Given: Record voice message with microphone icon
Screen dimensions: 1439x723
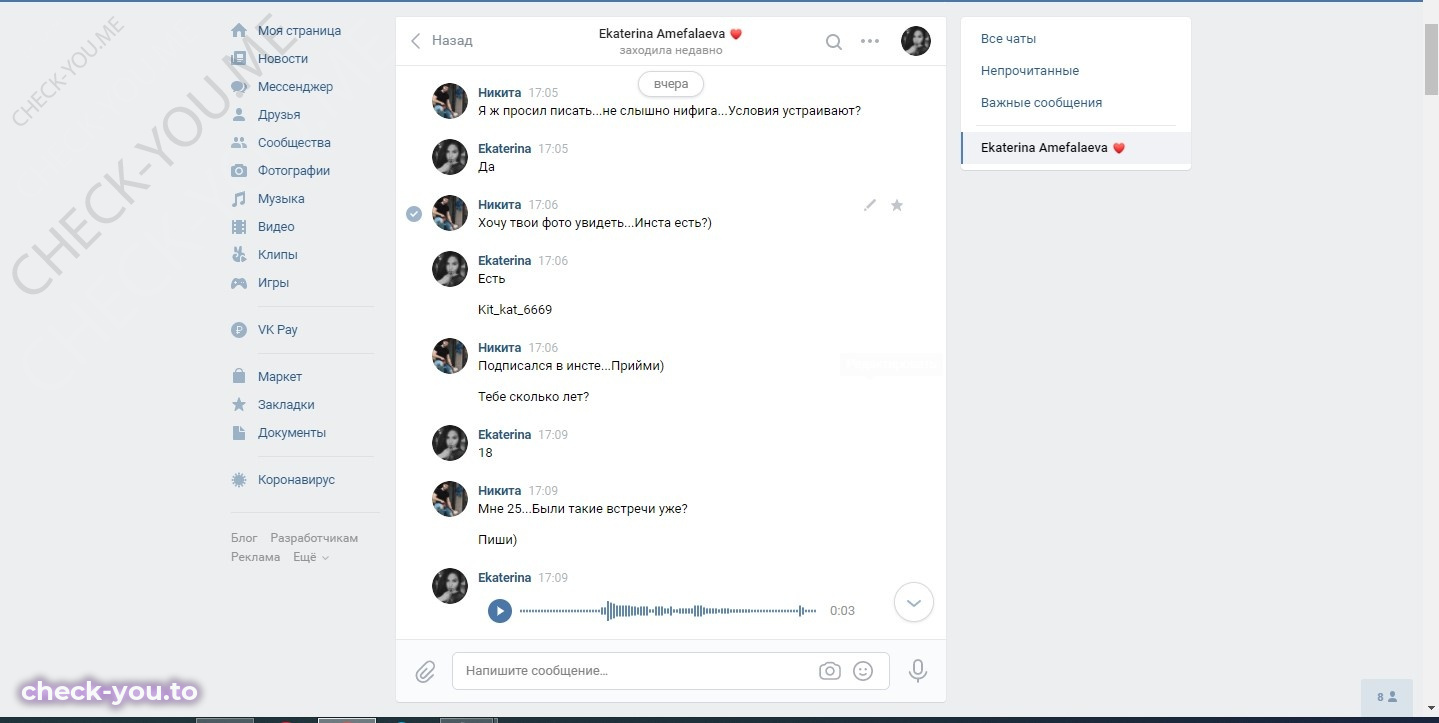Looking at the screenshot, I should [918, 671].
